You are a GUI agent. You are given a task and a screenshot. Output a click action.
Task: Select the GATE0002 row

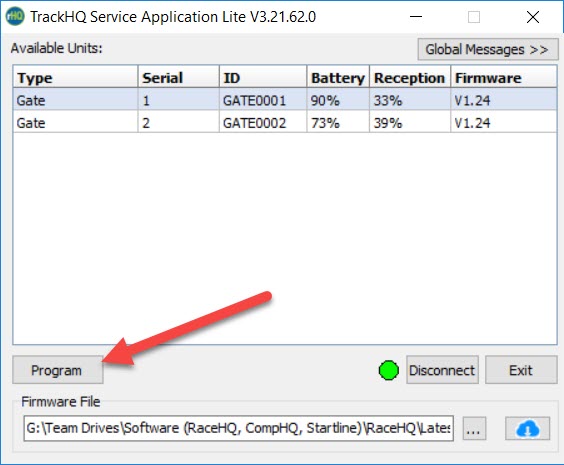[x=285, y=122]
